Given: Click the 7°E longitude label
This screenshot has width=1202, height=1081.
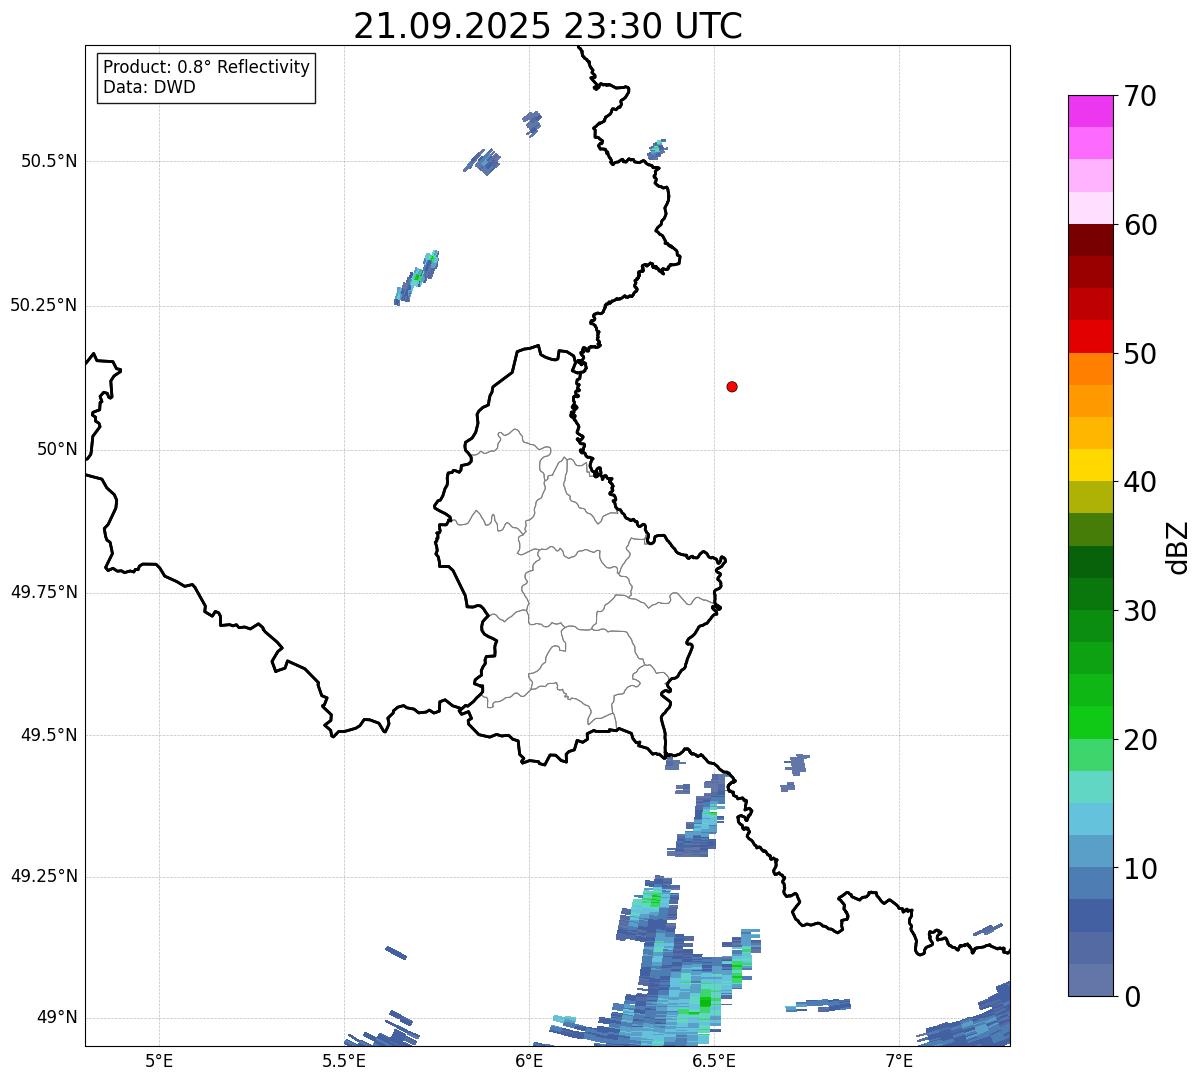Looking at the screenshot, I should click(x=899, y=1060).
